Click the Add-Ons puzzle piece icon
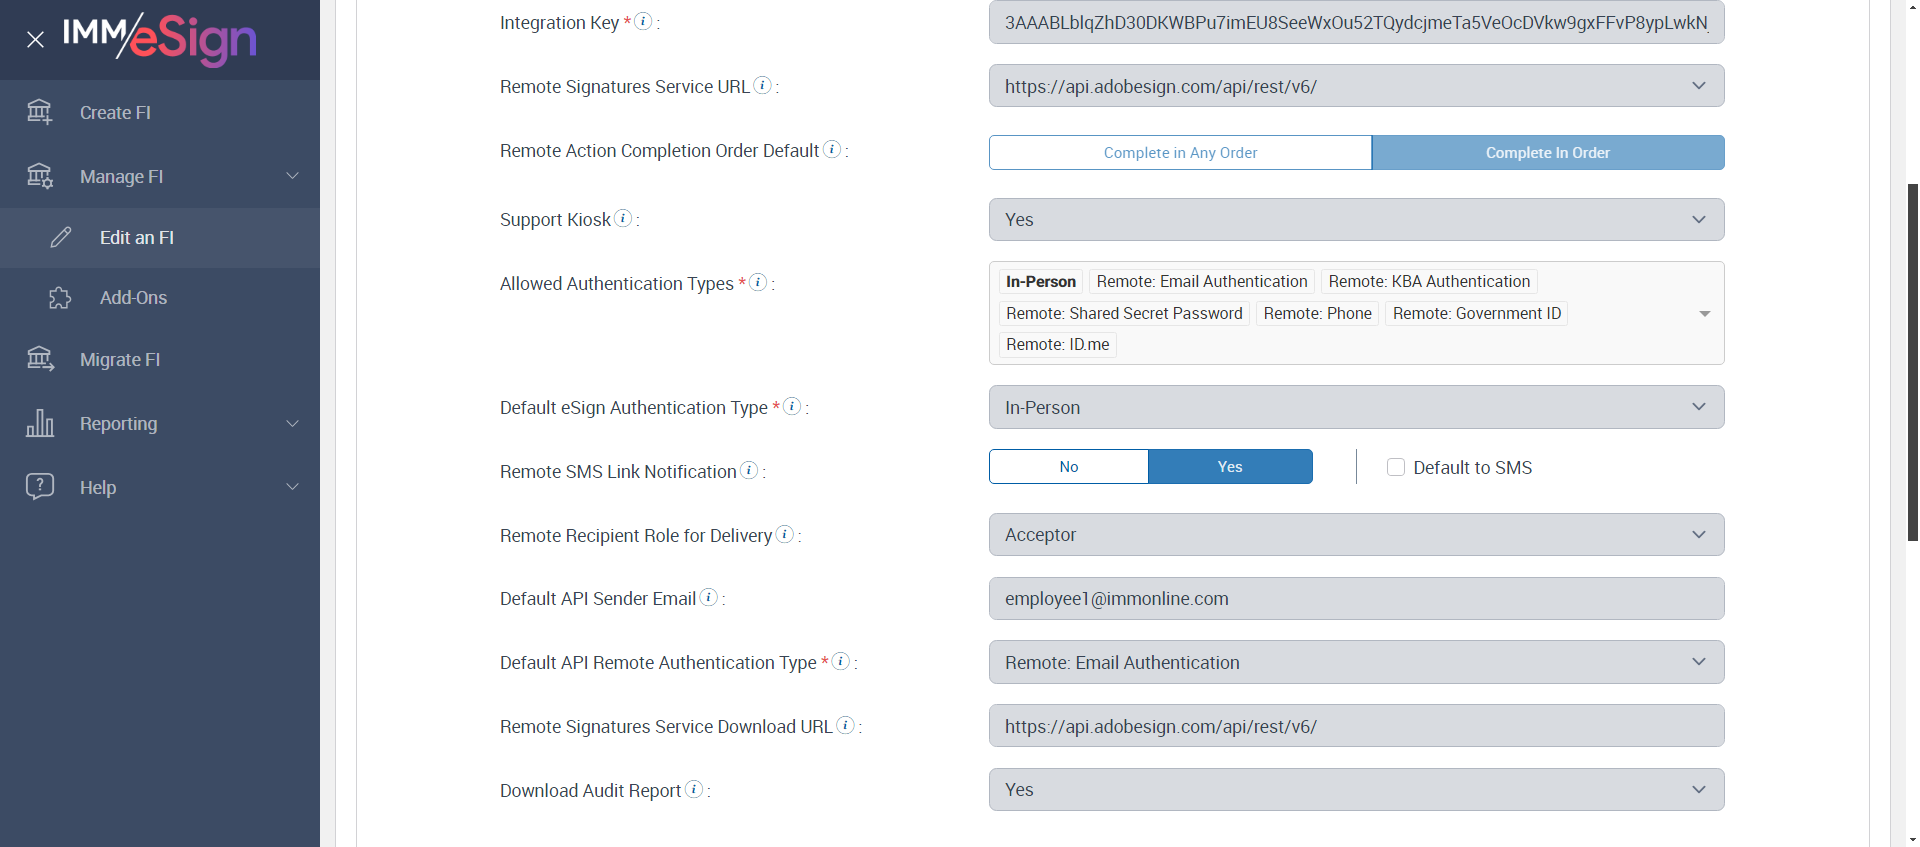The image size is (1920, 847). point(60,298)
